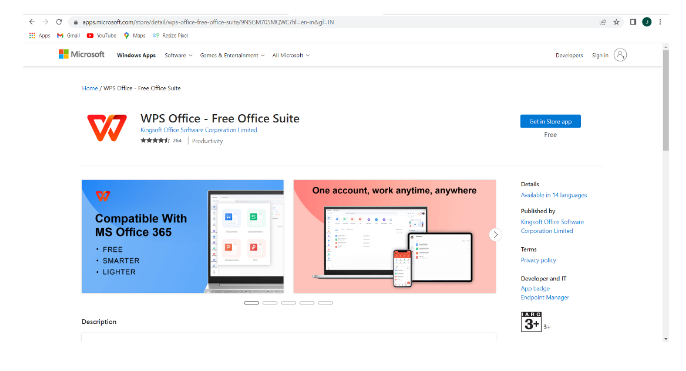Click the share page icon in address bar
Viewport: 686px width, 371px height.
click(603, 22)
